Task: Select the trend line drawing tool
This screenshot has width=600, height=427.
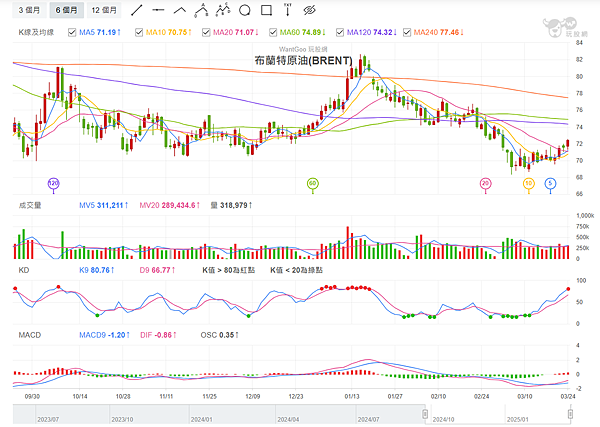Action: (137, 10)
